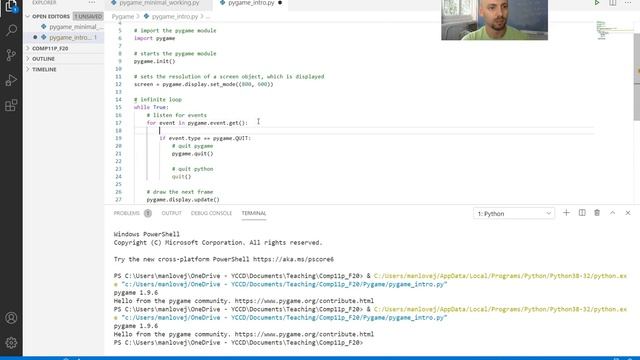This screenshot has height=360, width=640.
Task: Click on 'import pygame' code line
Action: point(154,38)
